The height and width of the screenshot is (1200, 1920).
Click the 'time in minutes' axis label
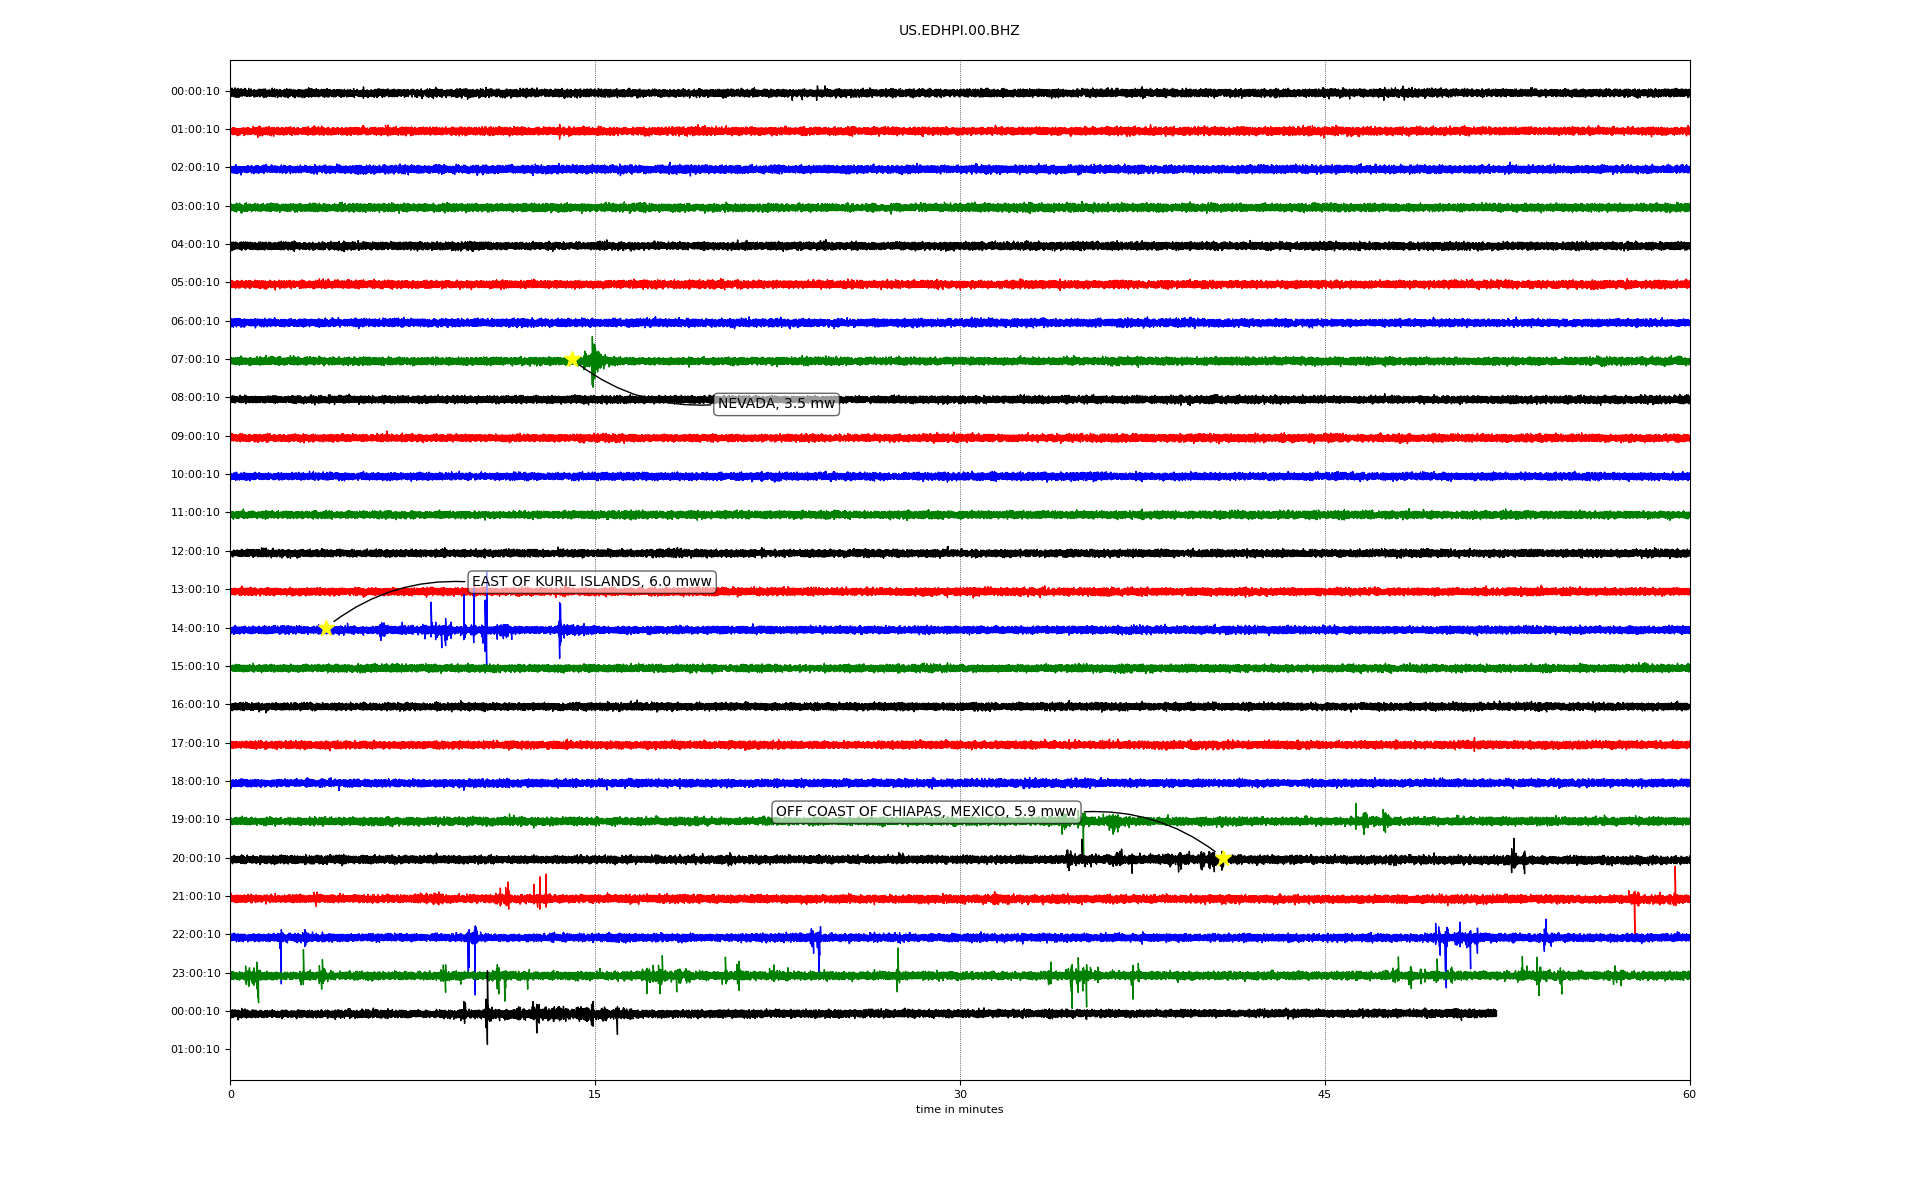click(959, 1110)
